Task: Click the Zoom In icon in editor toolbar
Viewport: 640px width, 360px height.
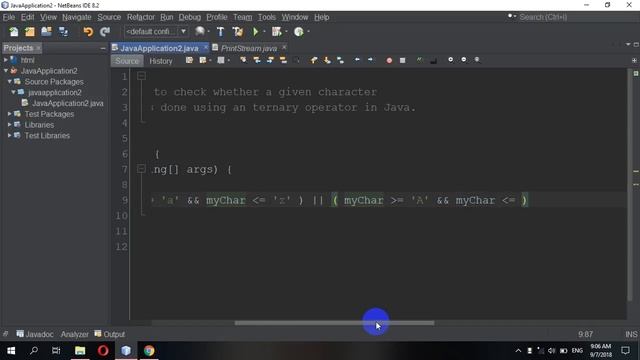Action: [x=450, y=60]
